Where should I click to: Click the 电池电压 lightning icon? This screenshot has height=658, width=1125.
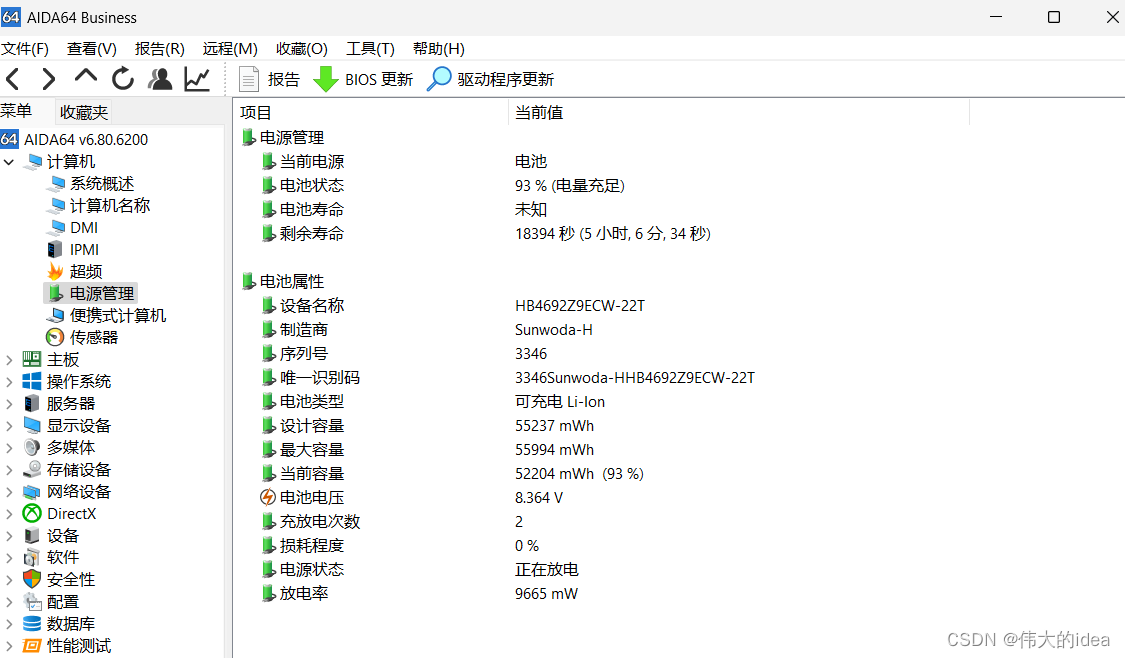coord(268,497)
